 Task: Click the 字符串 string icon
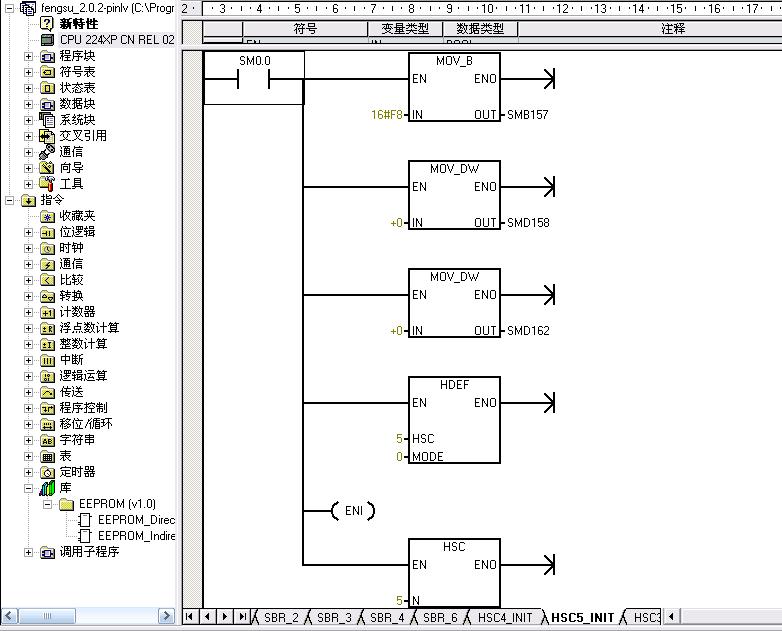tap(47, 440)
